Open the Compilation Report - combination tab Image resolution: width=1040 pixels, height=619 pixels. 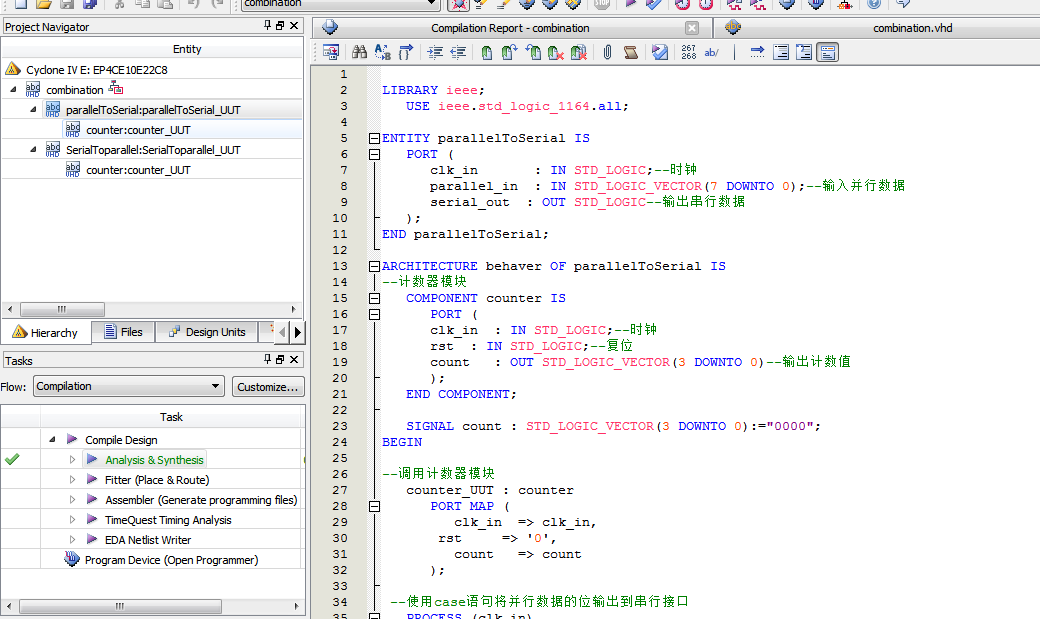coord(509,28)
